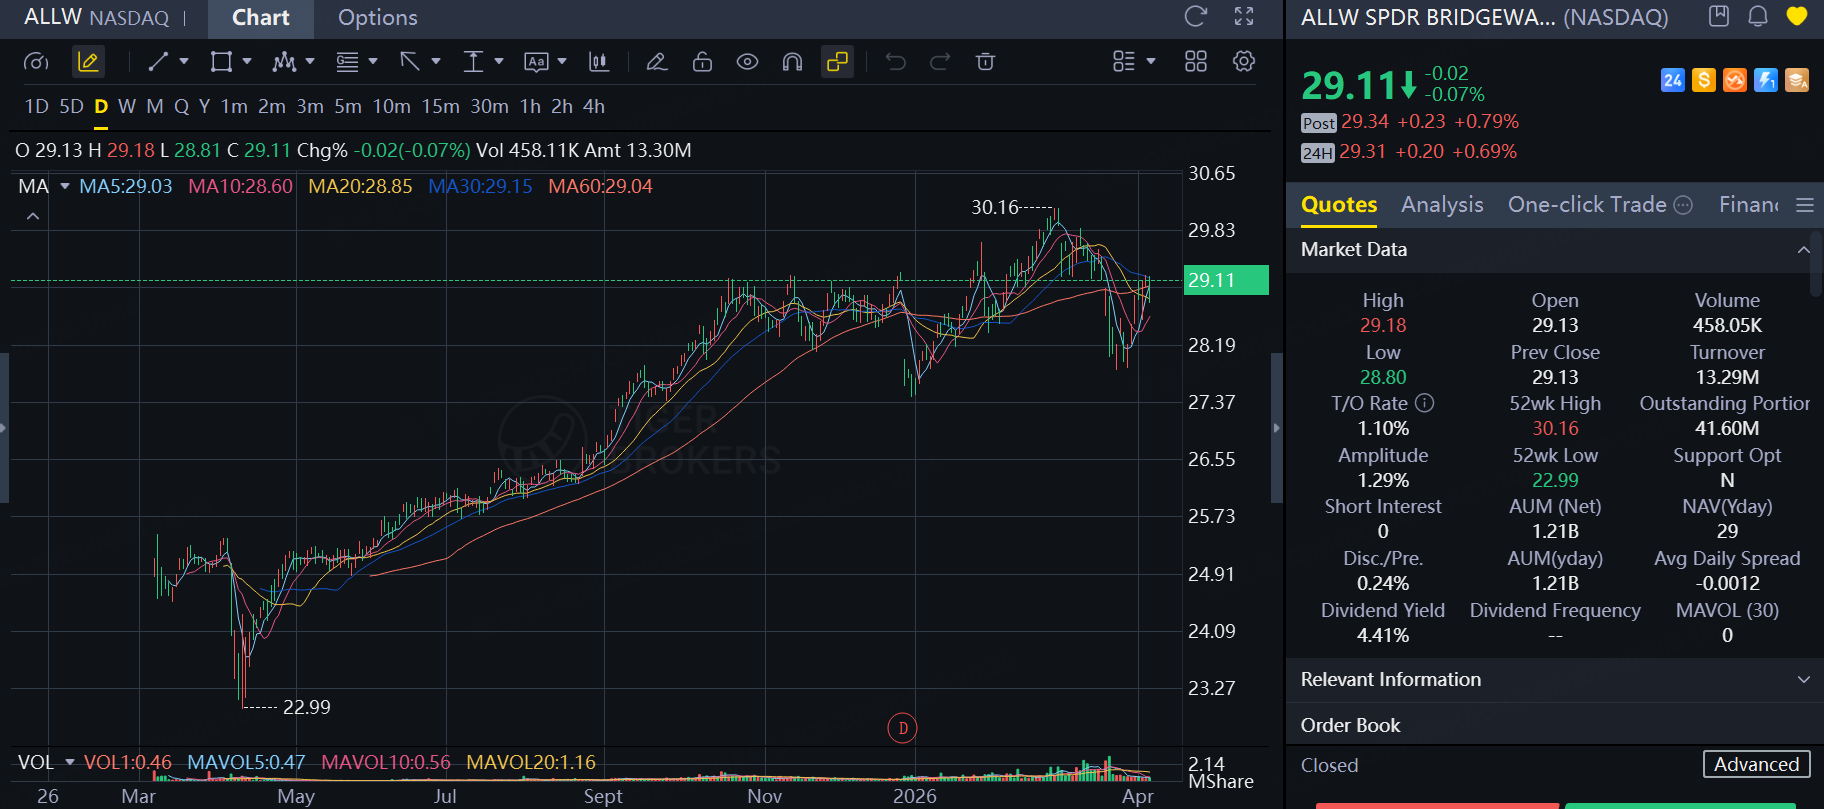
Task: Open the multi-chart grid layout icon
Action: coord(1195,62)
